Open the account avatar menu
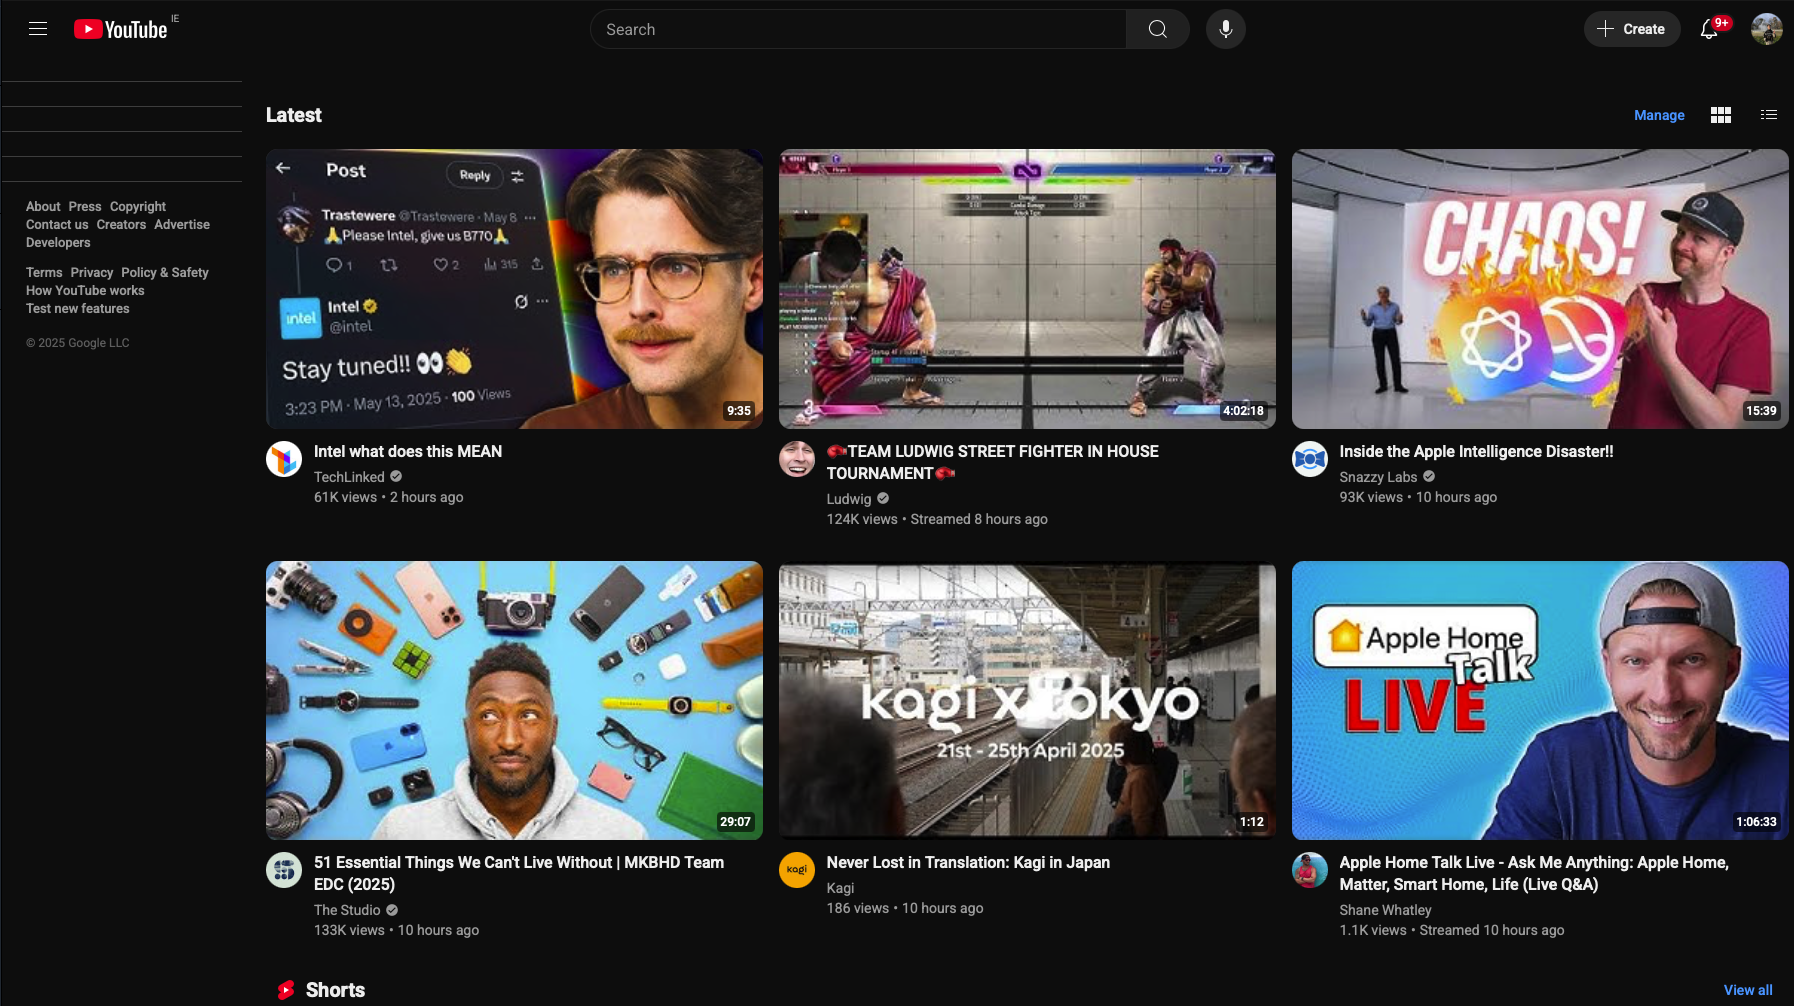The width and height of the screenshot is (1794, 1006). pos(1766,29)
